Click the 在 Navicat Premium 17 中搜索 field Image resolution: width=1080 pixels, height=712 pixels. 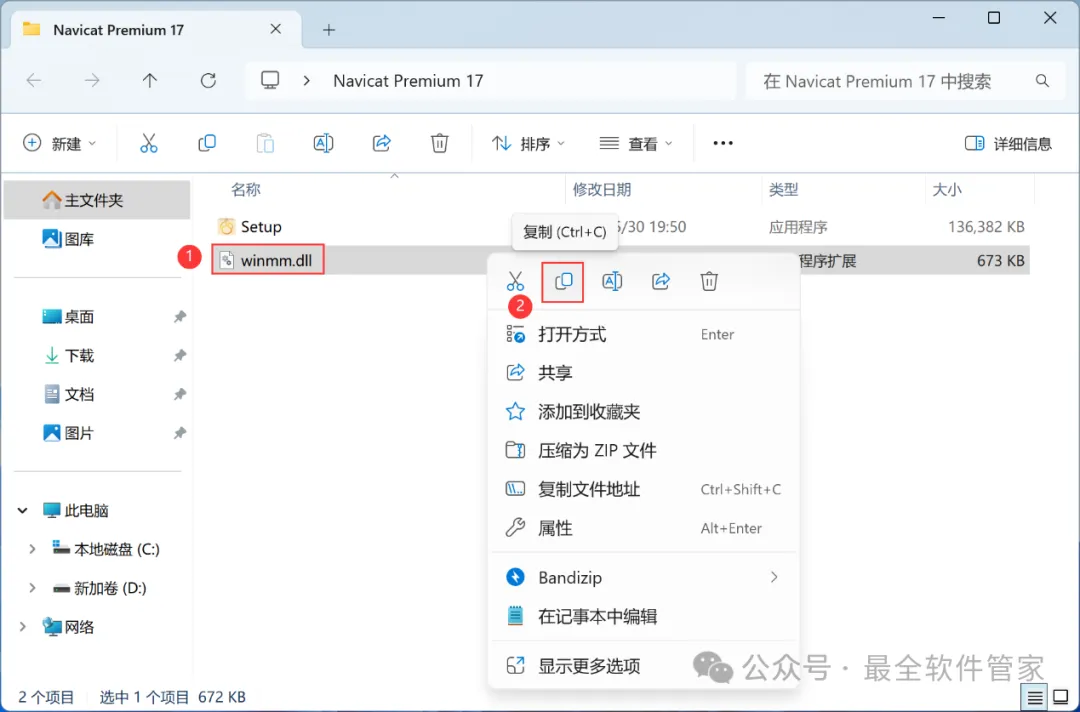tap(906, 81)
